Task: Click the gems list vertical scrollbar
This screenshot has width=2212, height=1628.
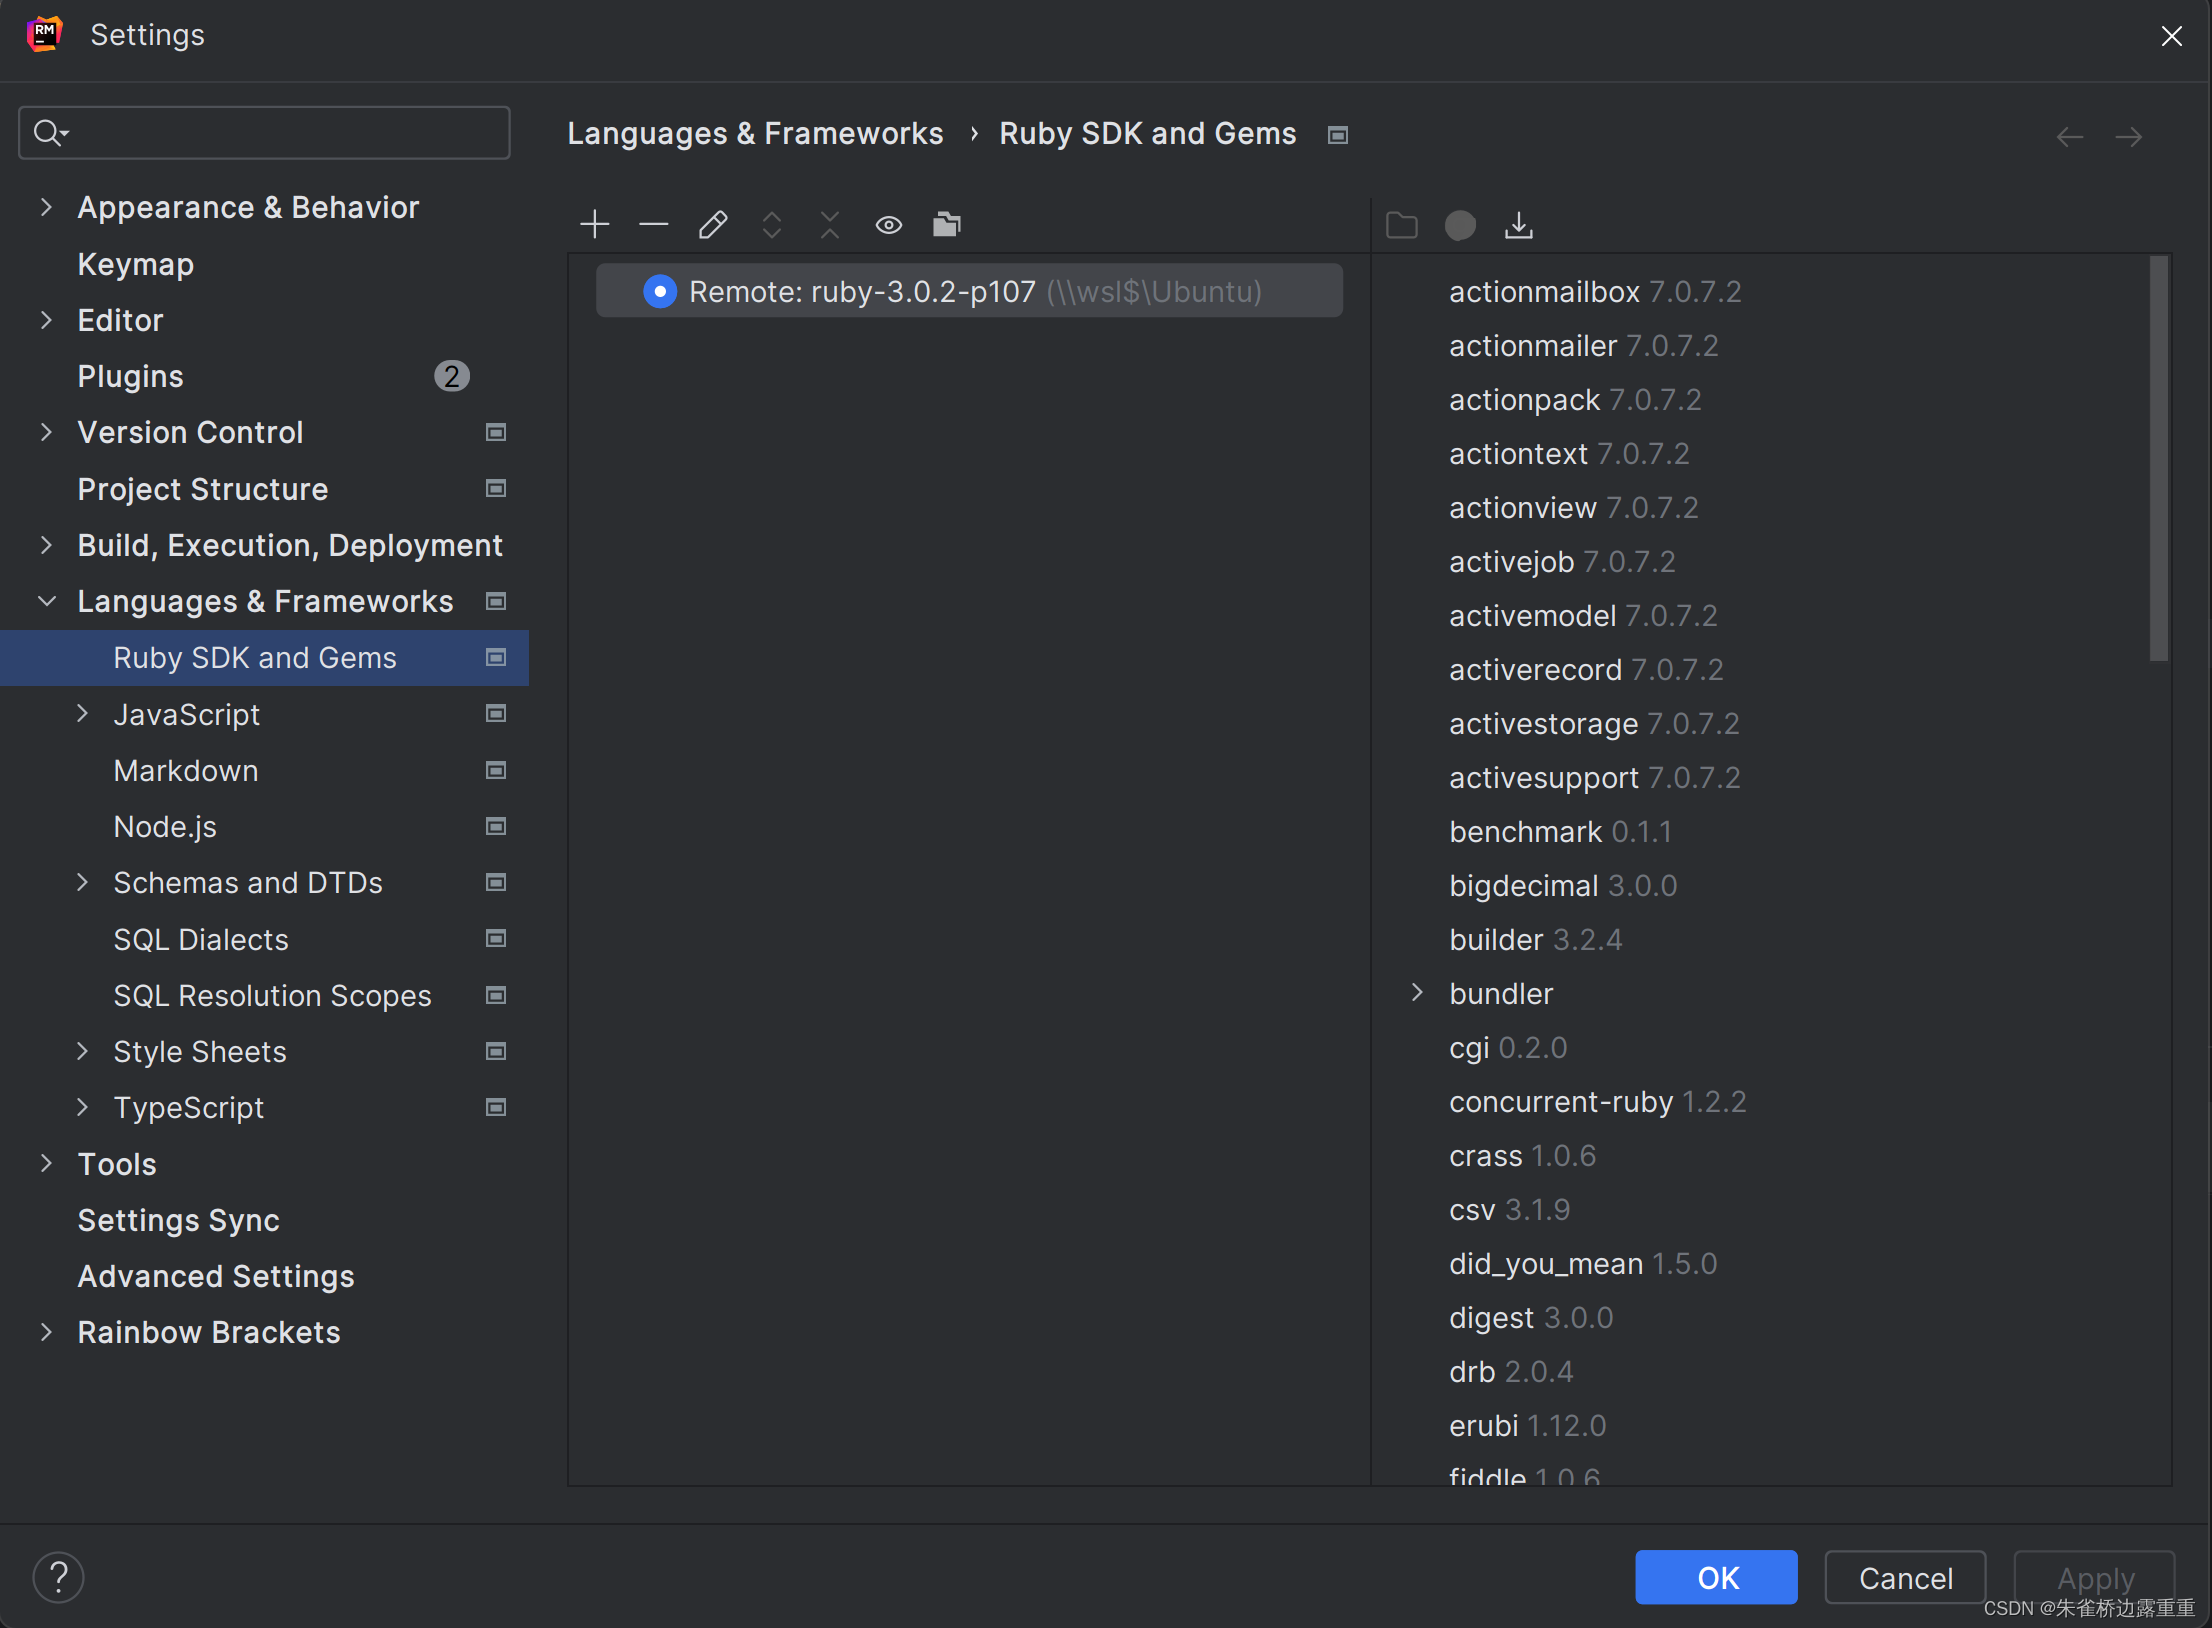Action: point(2158,460)
